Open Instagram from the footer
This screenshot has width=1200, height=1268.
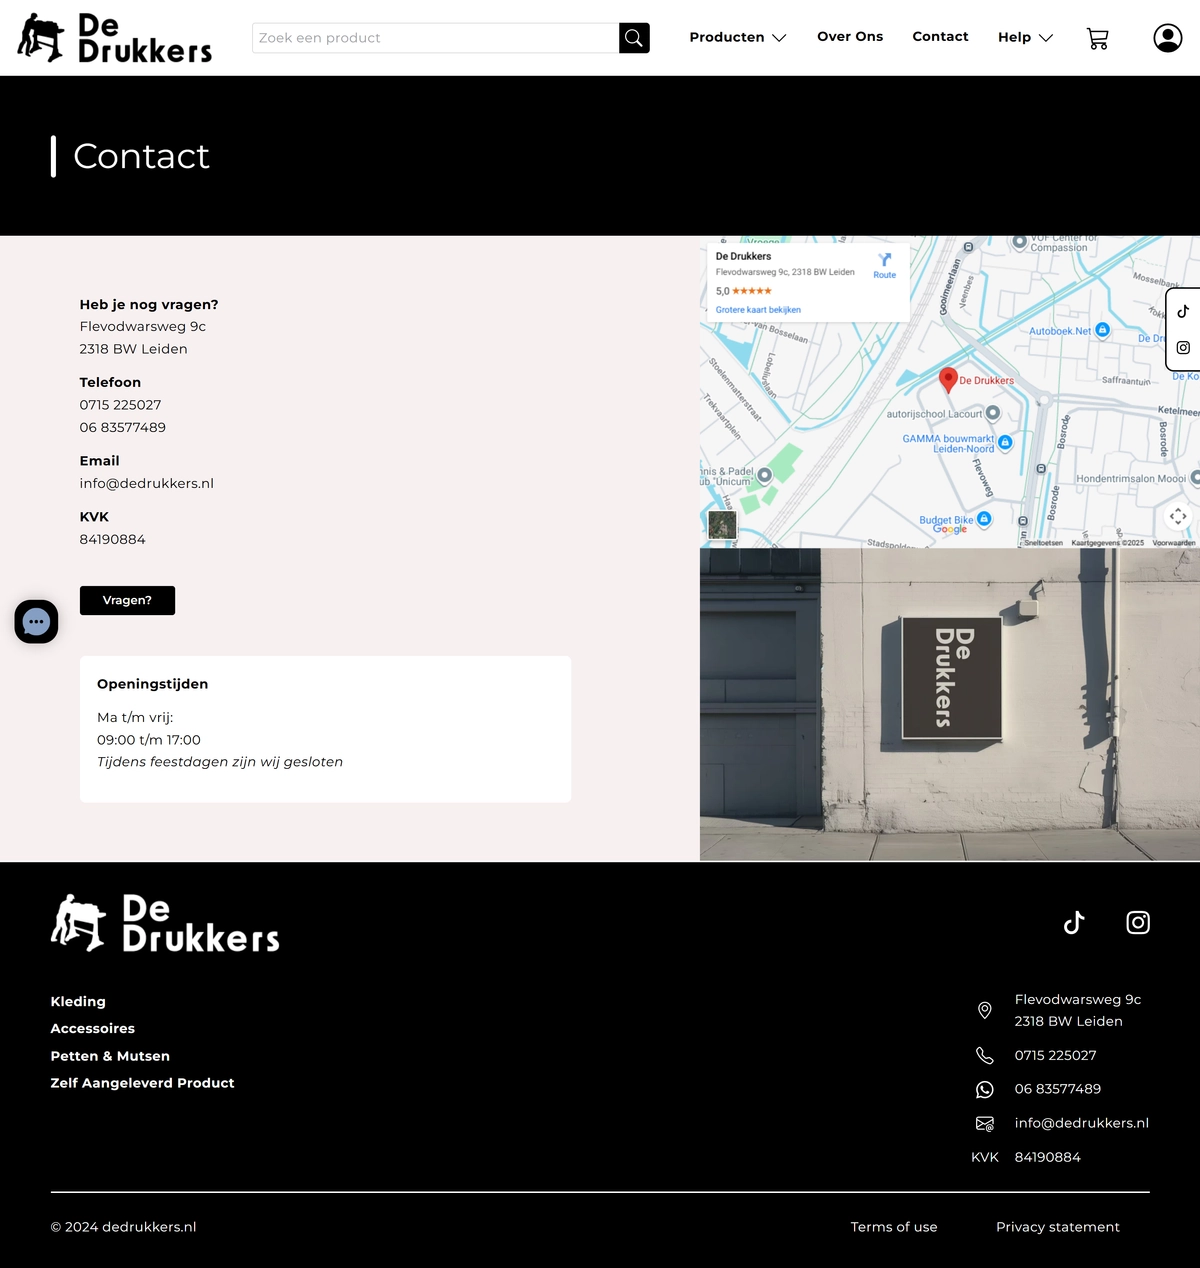(x=1138, y=922)
